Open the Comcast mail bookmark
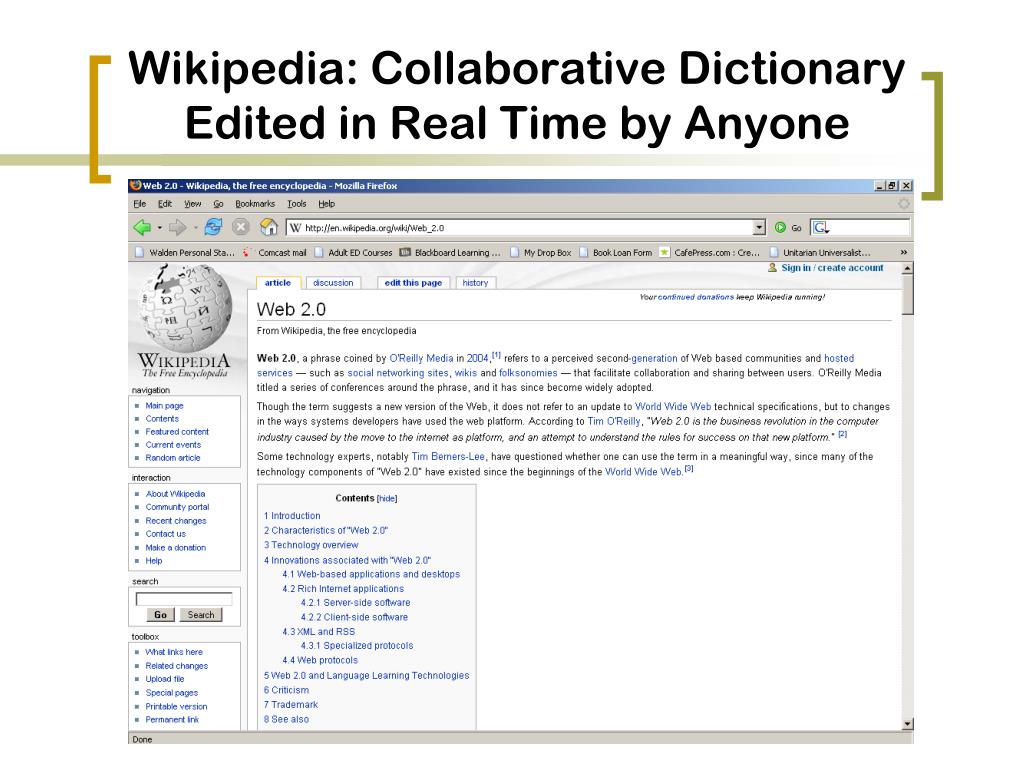 point(275,252)
